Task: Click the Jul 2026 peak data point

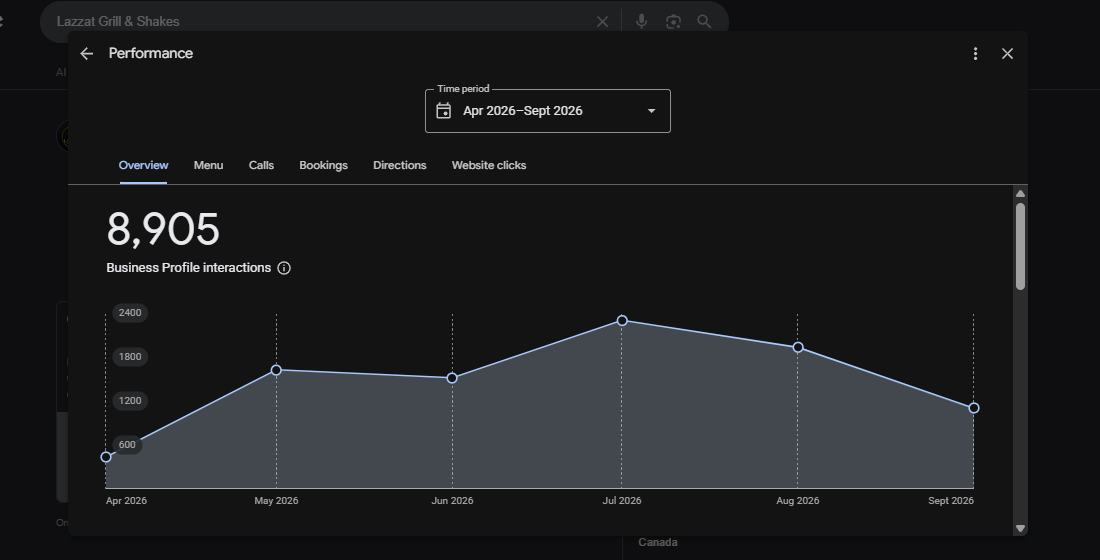Action: click(x=622, y=321)
